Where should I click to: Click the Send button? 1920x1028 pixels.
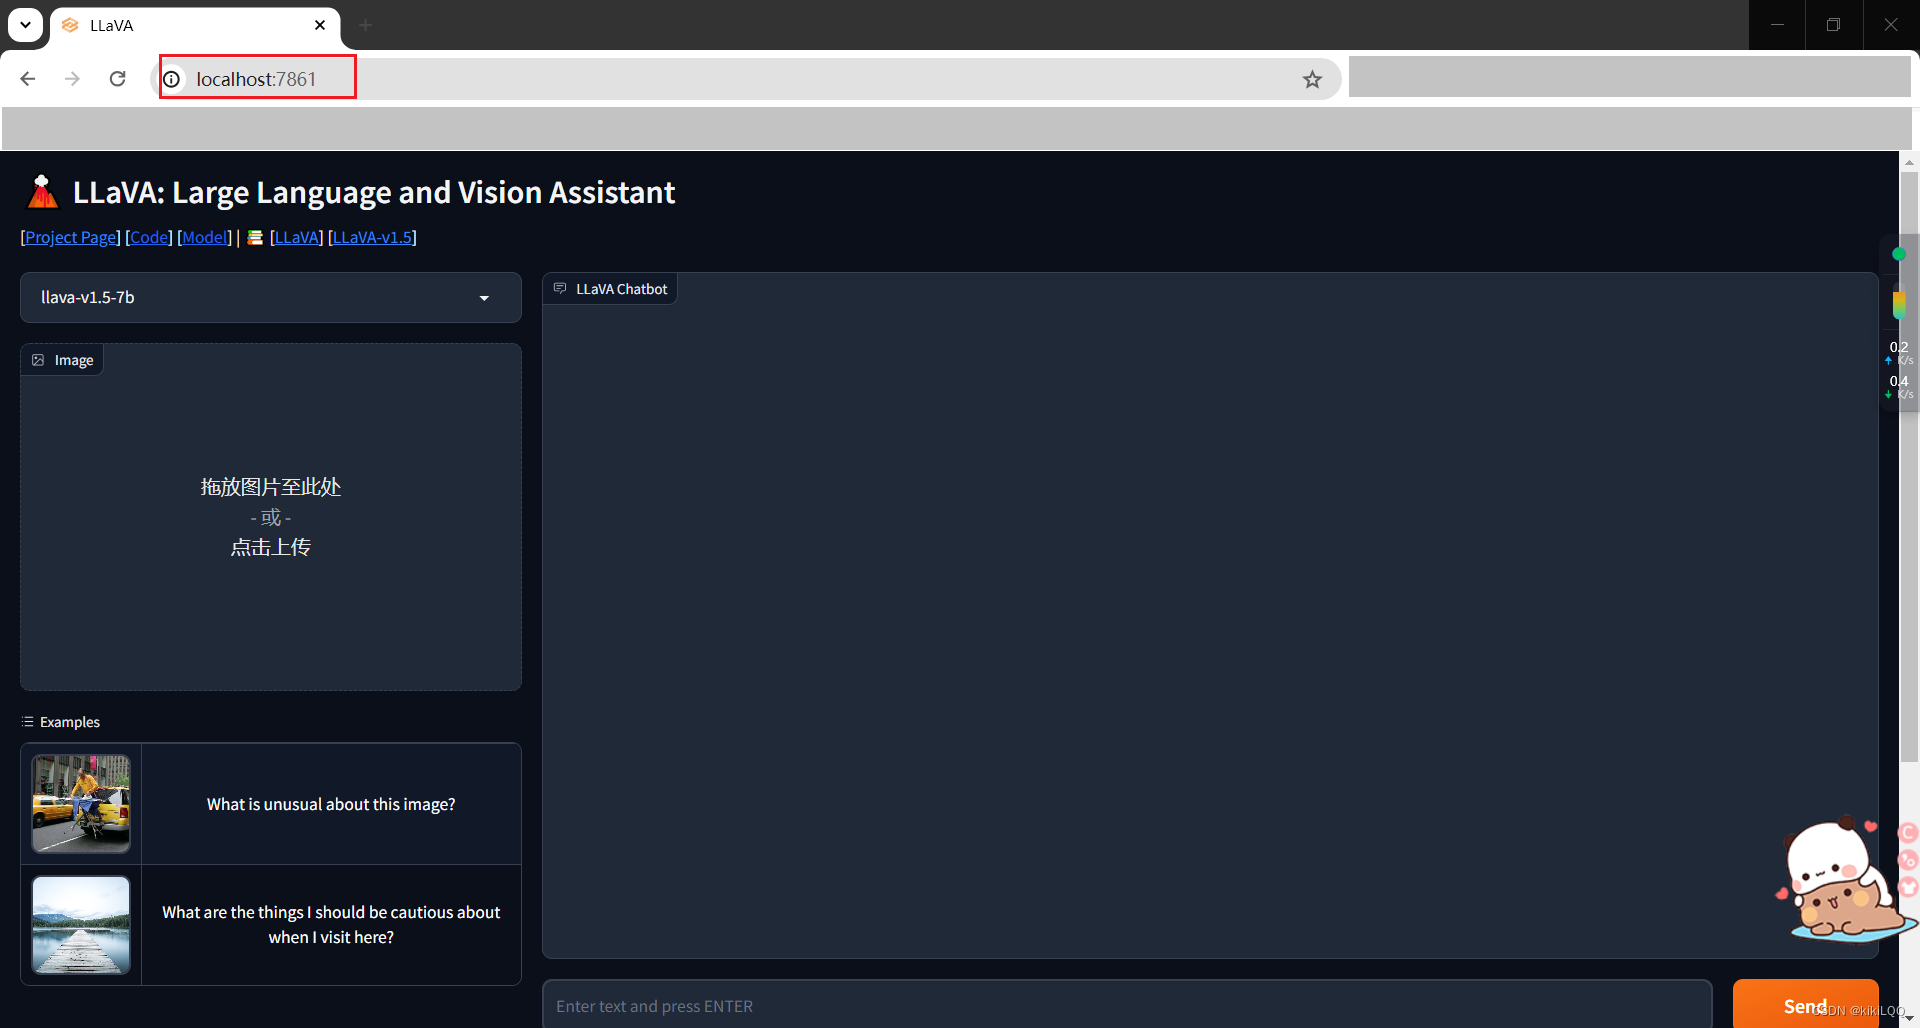[x=1805, y=1005]
